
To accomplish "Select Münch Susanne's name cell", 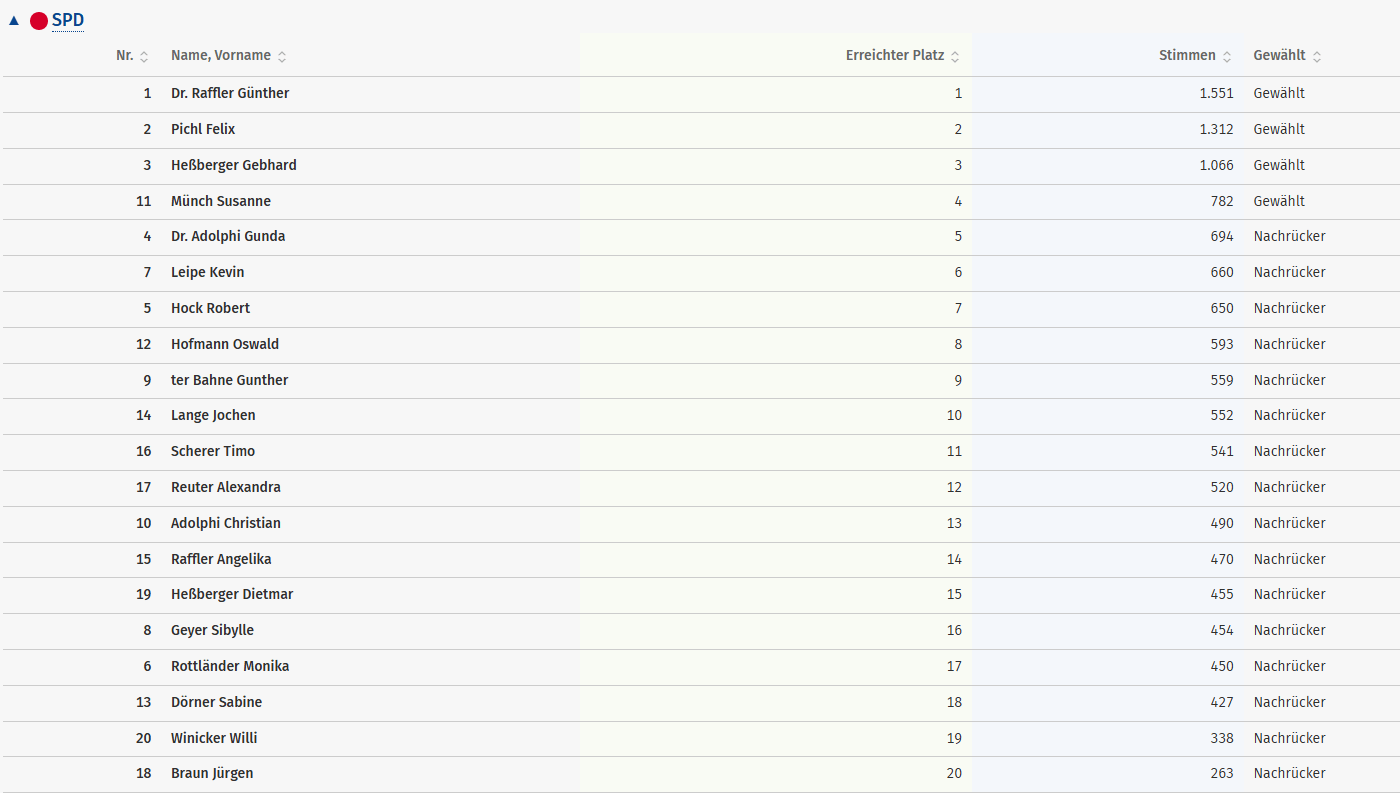I will (221, 202).
